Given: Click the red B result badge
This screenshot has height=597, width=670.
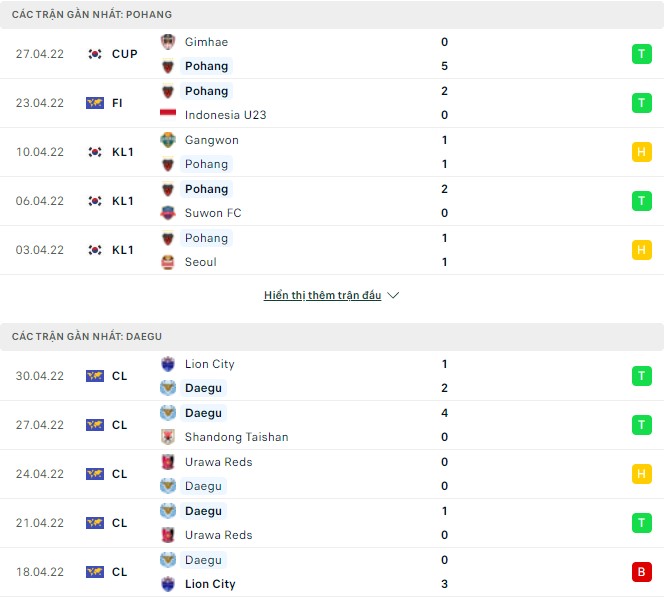Looking at the screenshot, I should click(640, 572).
